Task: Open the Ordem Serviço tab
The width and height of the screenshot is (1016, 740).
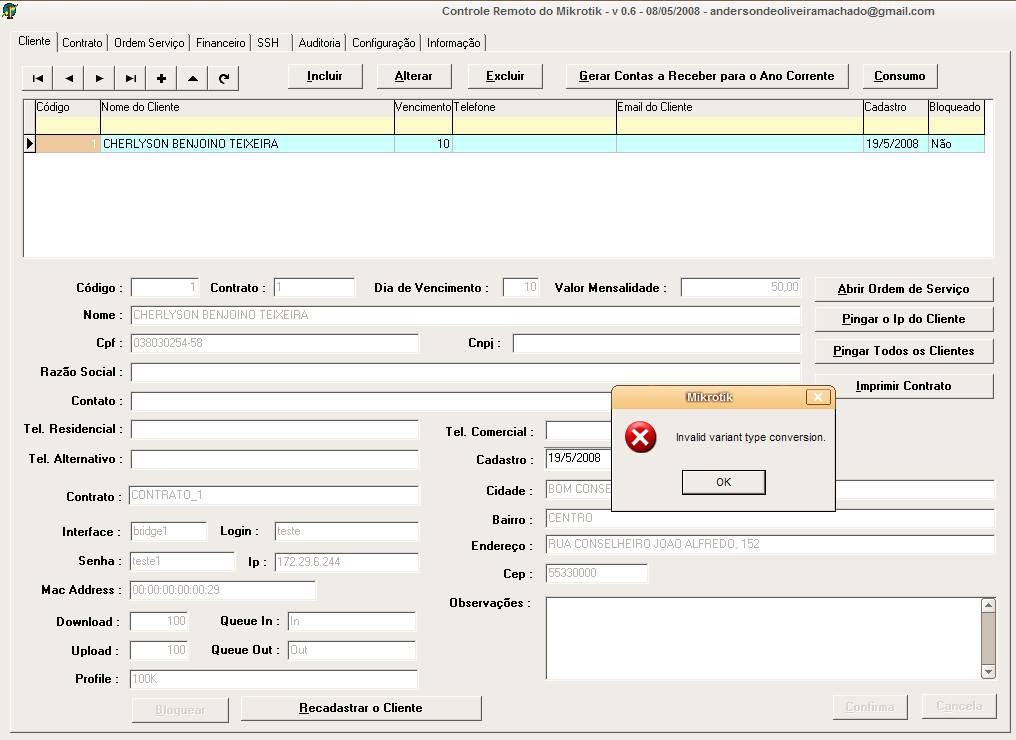Action: click(x=149, y=43)
